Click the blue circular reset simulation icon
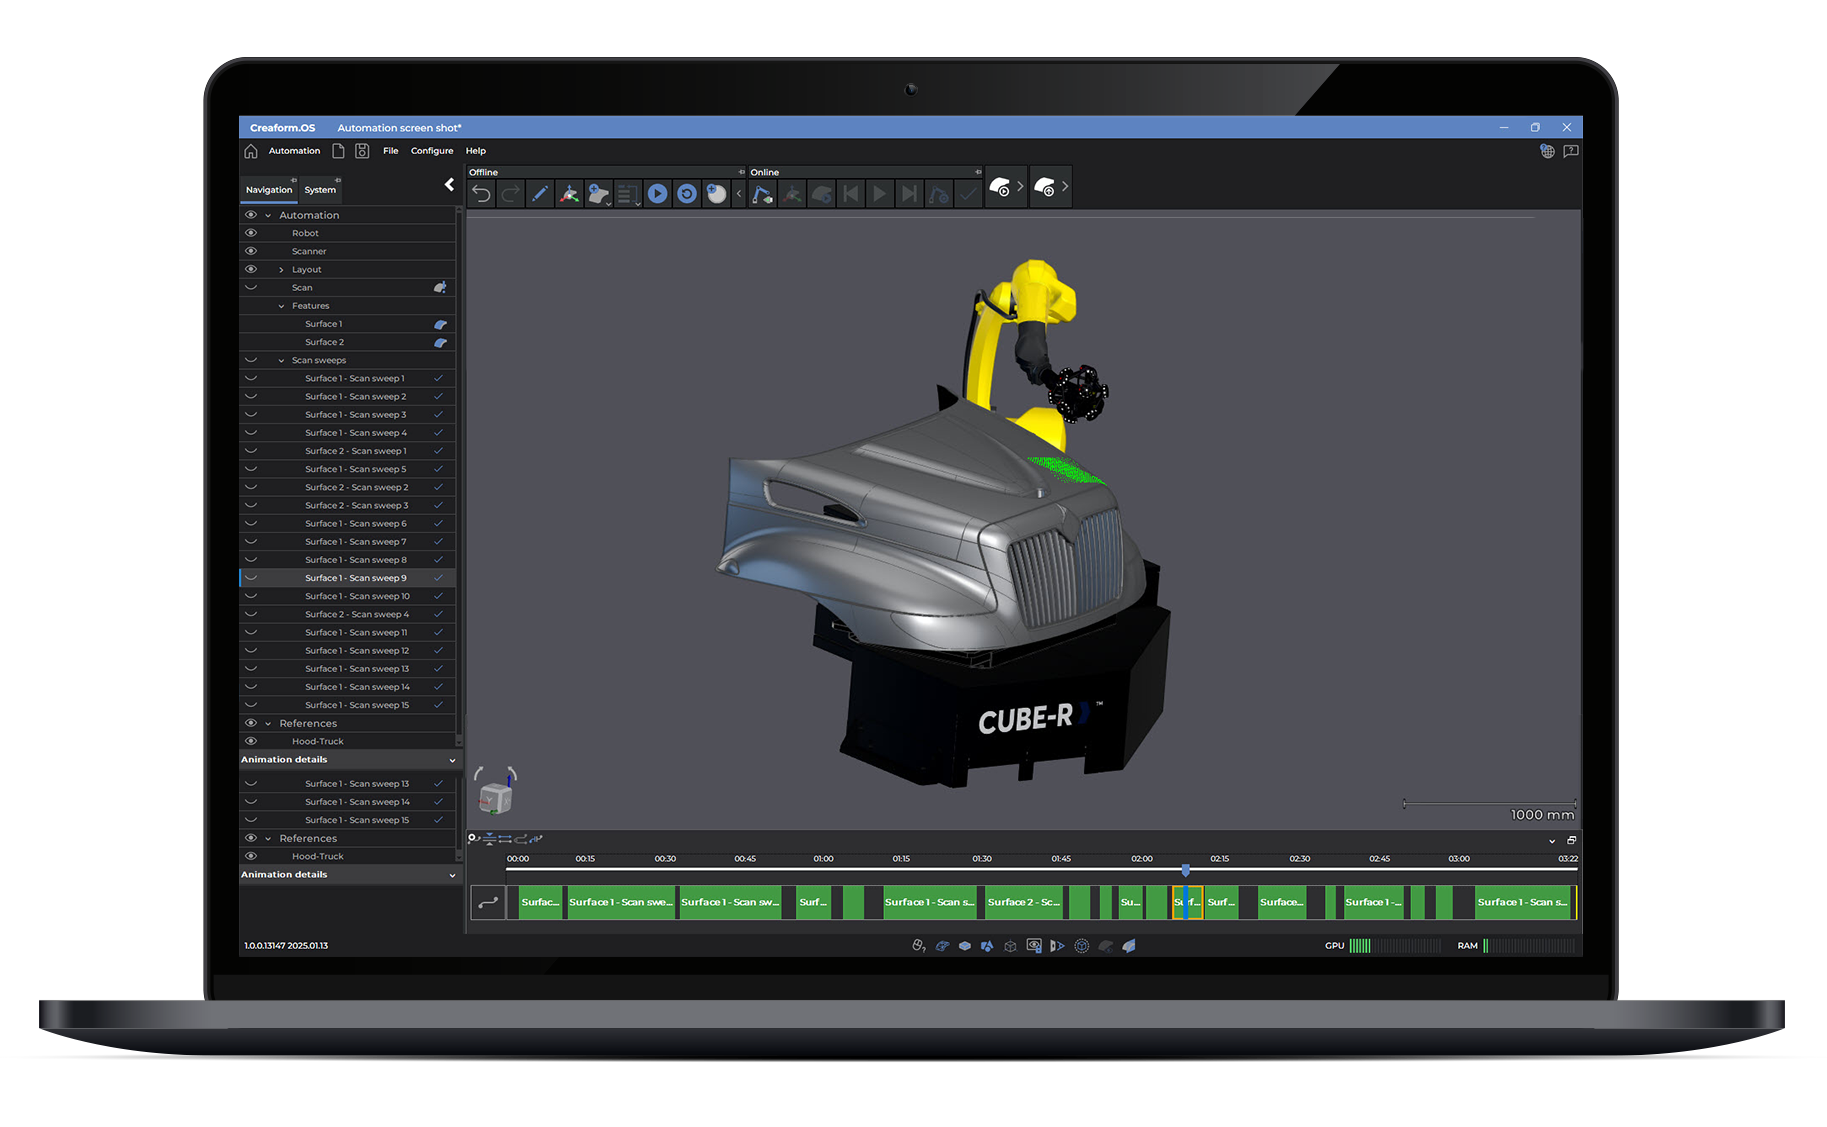 coord(687,194)
